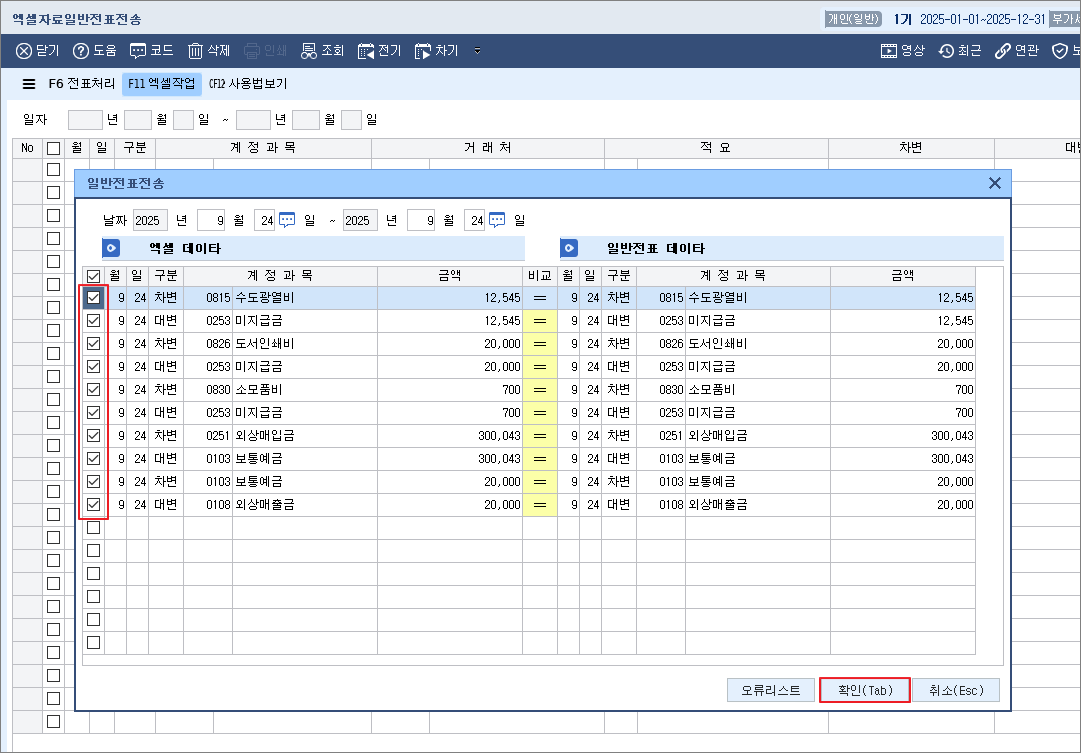This screenshot has height=753, width=1081.
Task: Open the 오류리스트 error list
Action: (770, 690)
